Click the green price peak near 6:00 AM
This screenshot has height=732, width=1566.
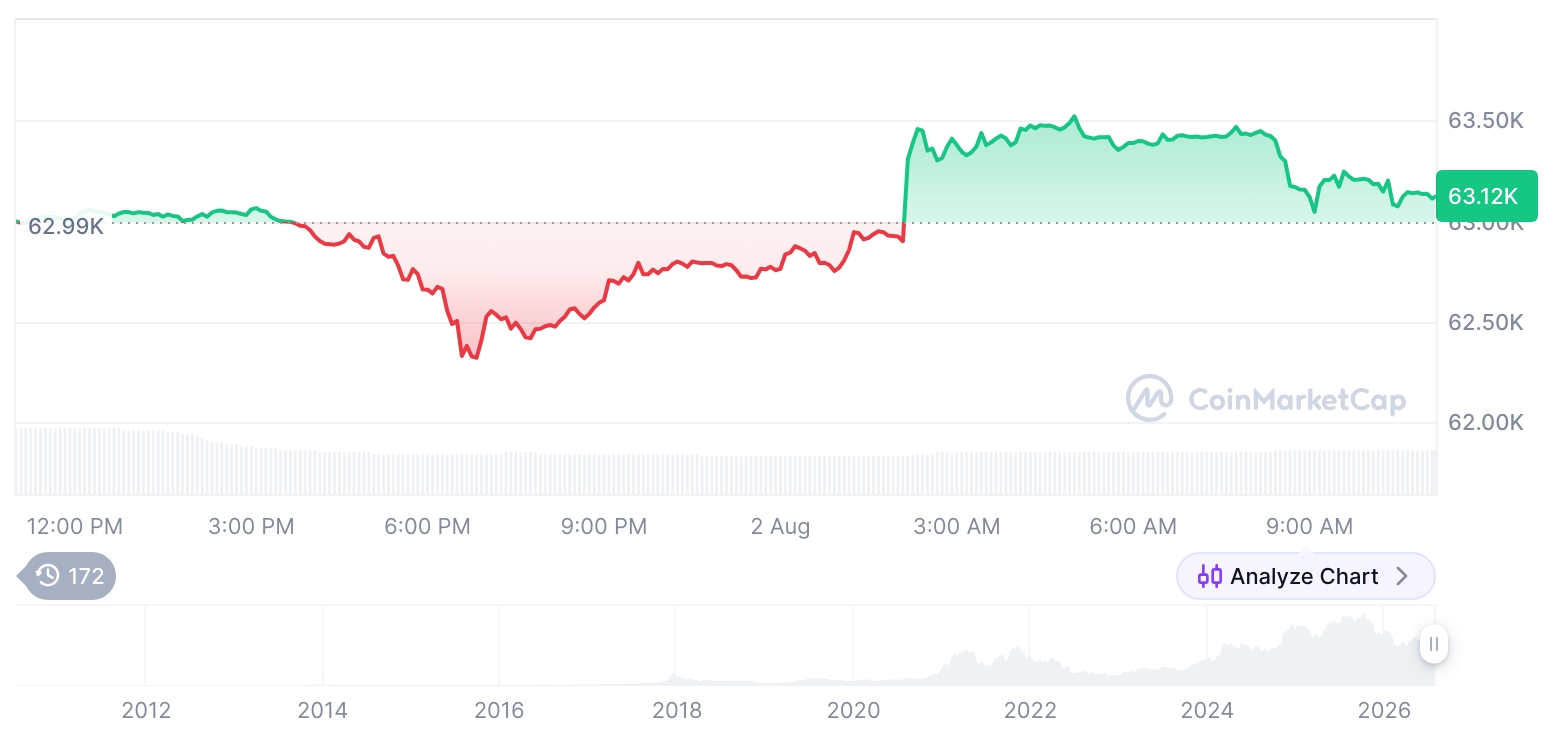click(1075, 117)
